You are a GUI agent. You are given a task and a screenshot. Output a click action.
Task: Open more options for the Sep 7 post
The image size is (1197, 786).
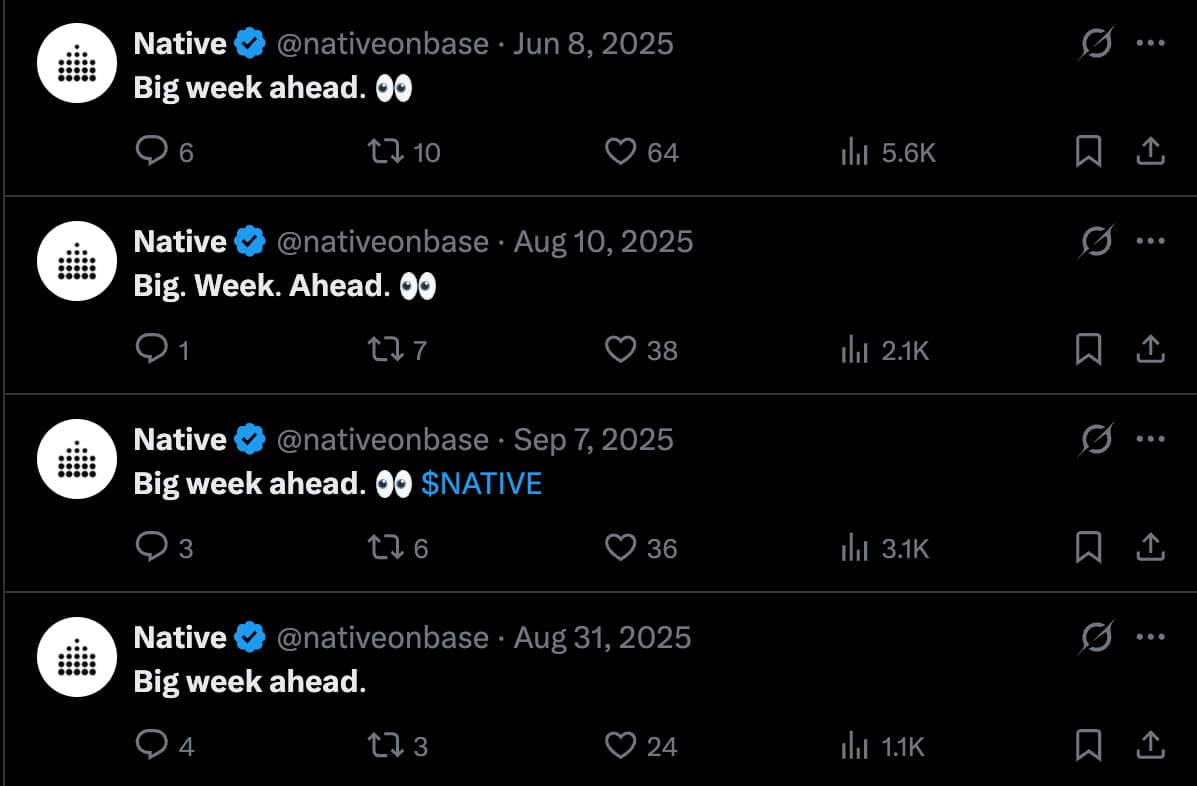click(x=1151, y=440)
